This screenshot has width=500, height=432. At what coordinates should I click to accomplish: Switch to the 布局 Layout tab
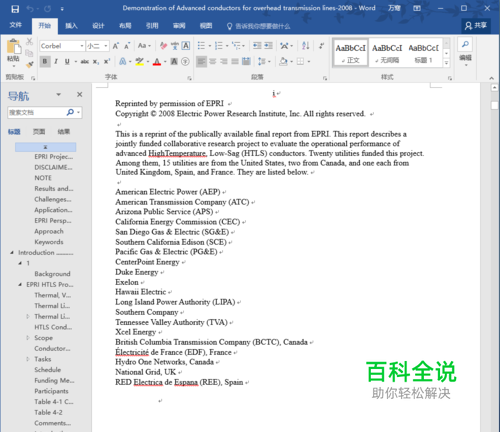pos(125,26)
